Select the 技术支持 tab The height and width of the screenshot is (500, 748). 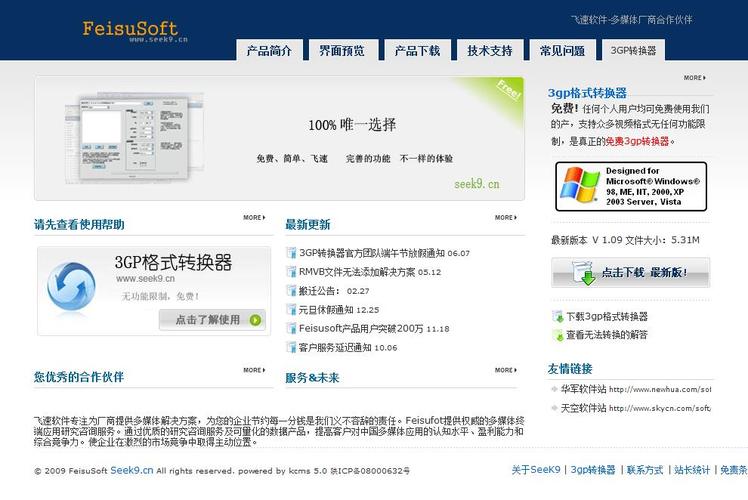(490, 50)
